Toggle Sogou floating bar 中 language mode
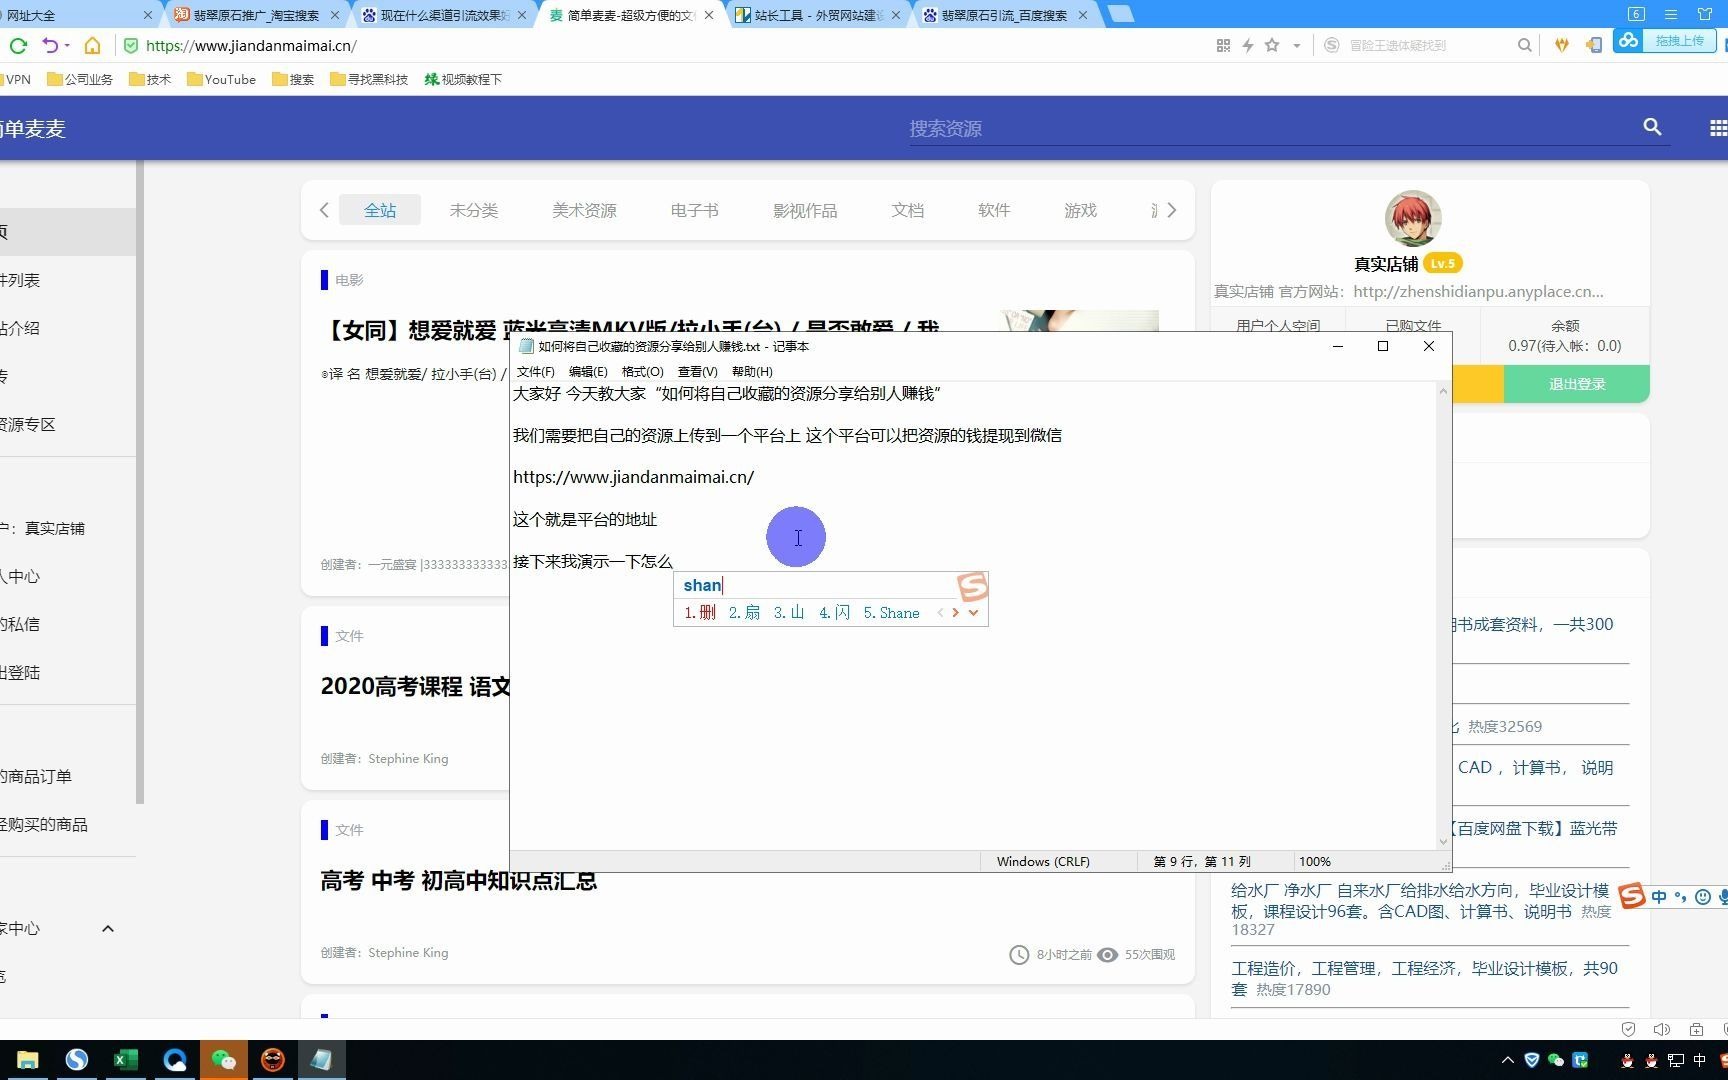The height and width of the screenshot is (1080, 1728). [1659, 897]
